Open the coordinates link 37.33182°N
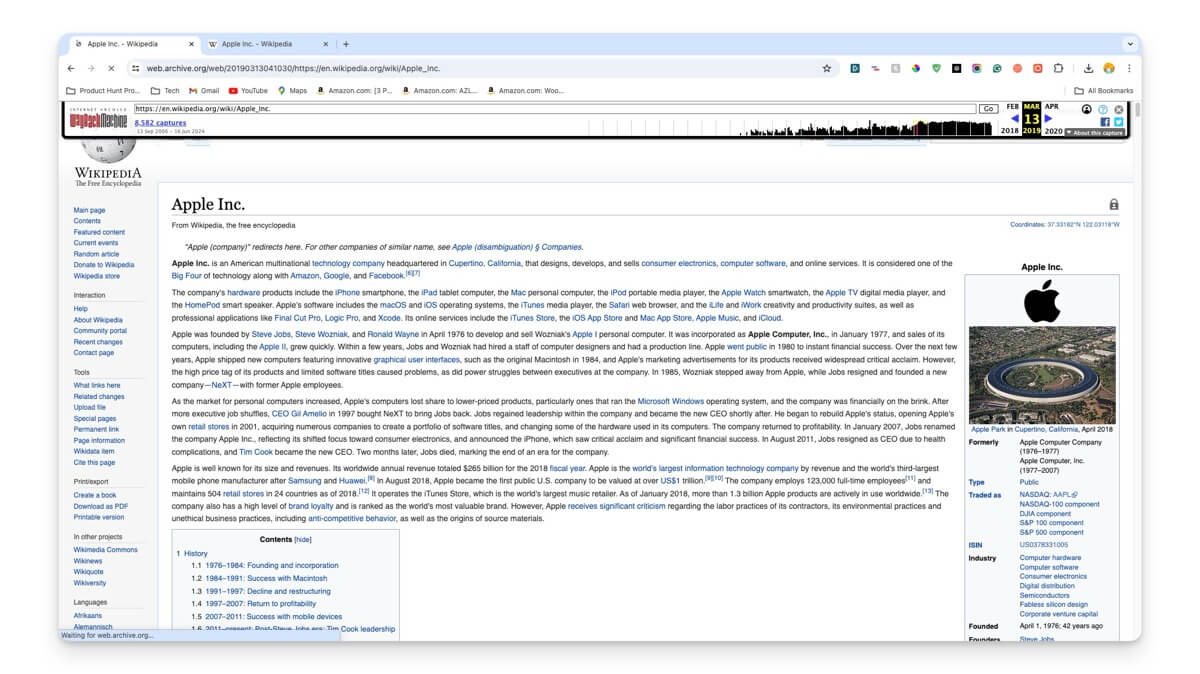Screen dimensions: 1200x674 tap(1065, 225)
